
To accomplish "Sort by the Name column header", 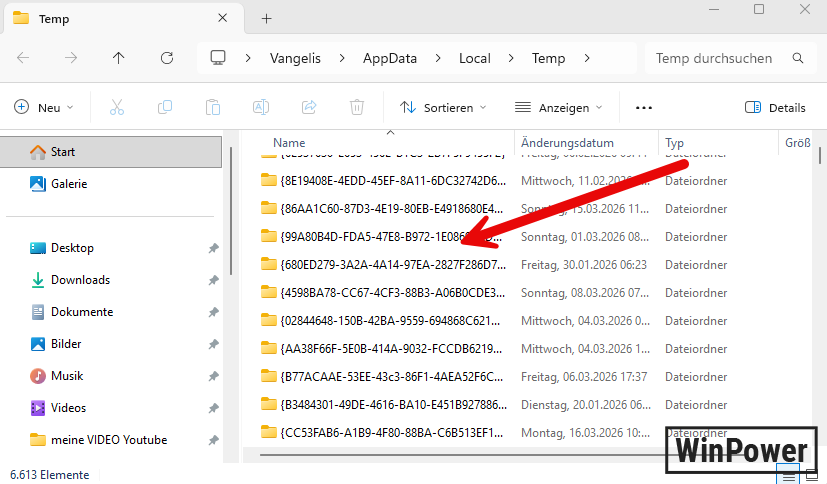I will [x=289, y=143].
